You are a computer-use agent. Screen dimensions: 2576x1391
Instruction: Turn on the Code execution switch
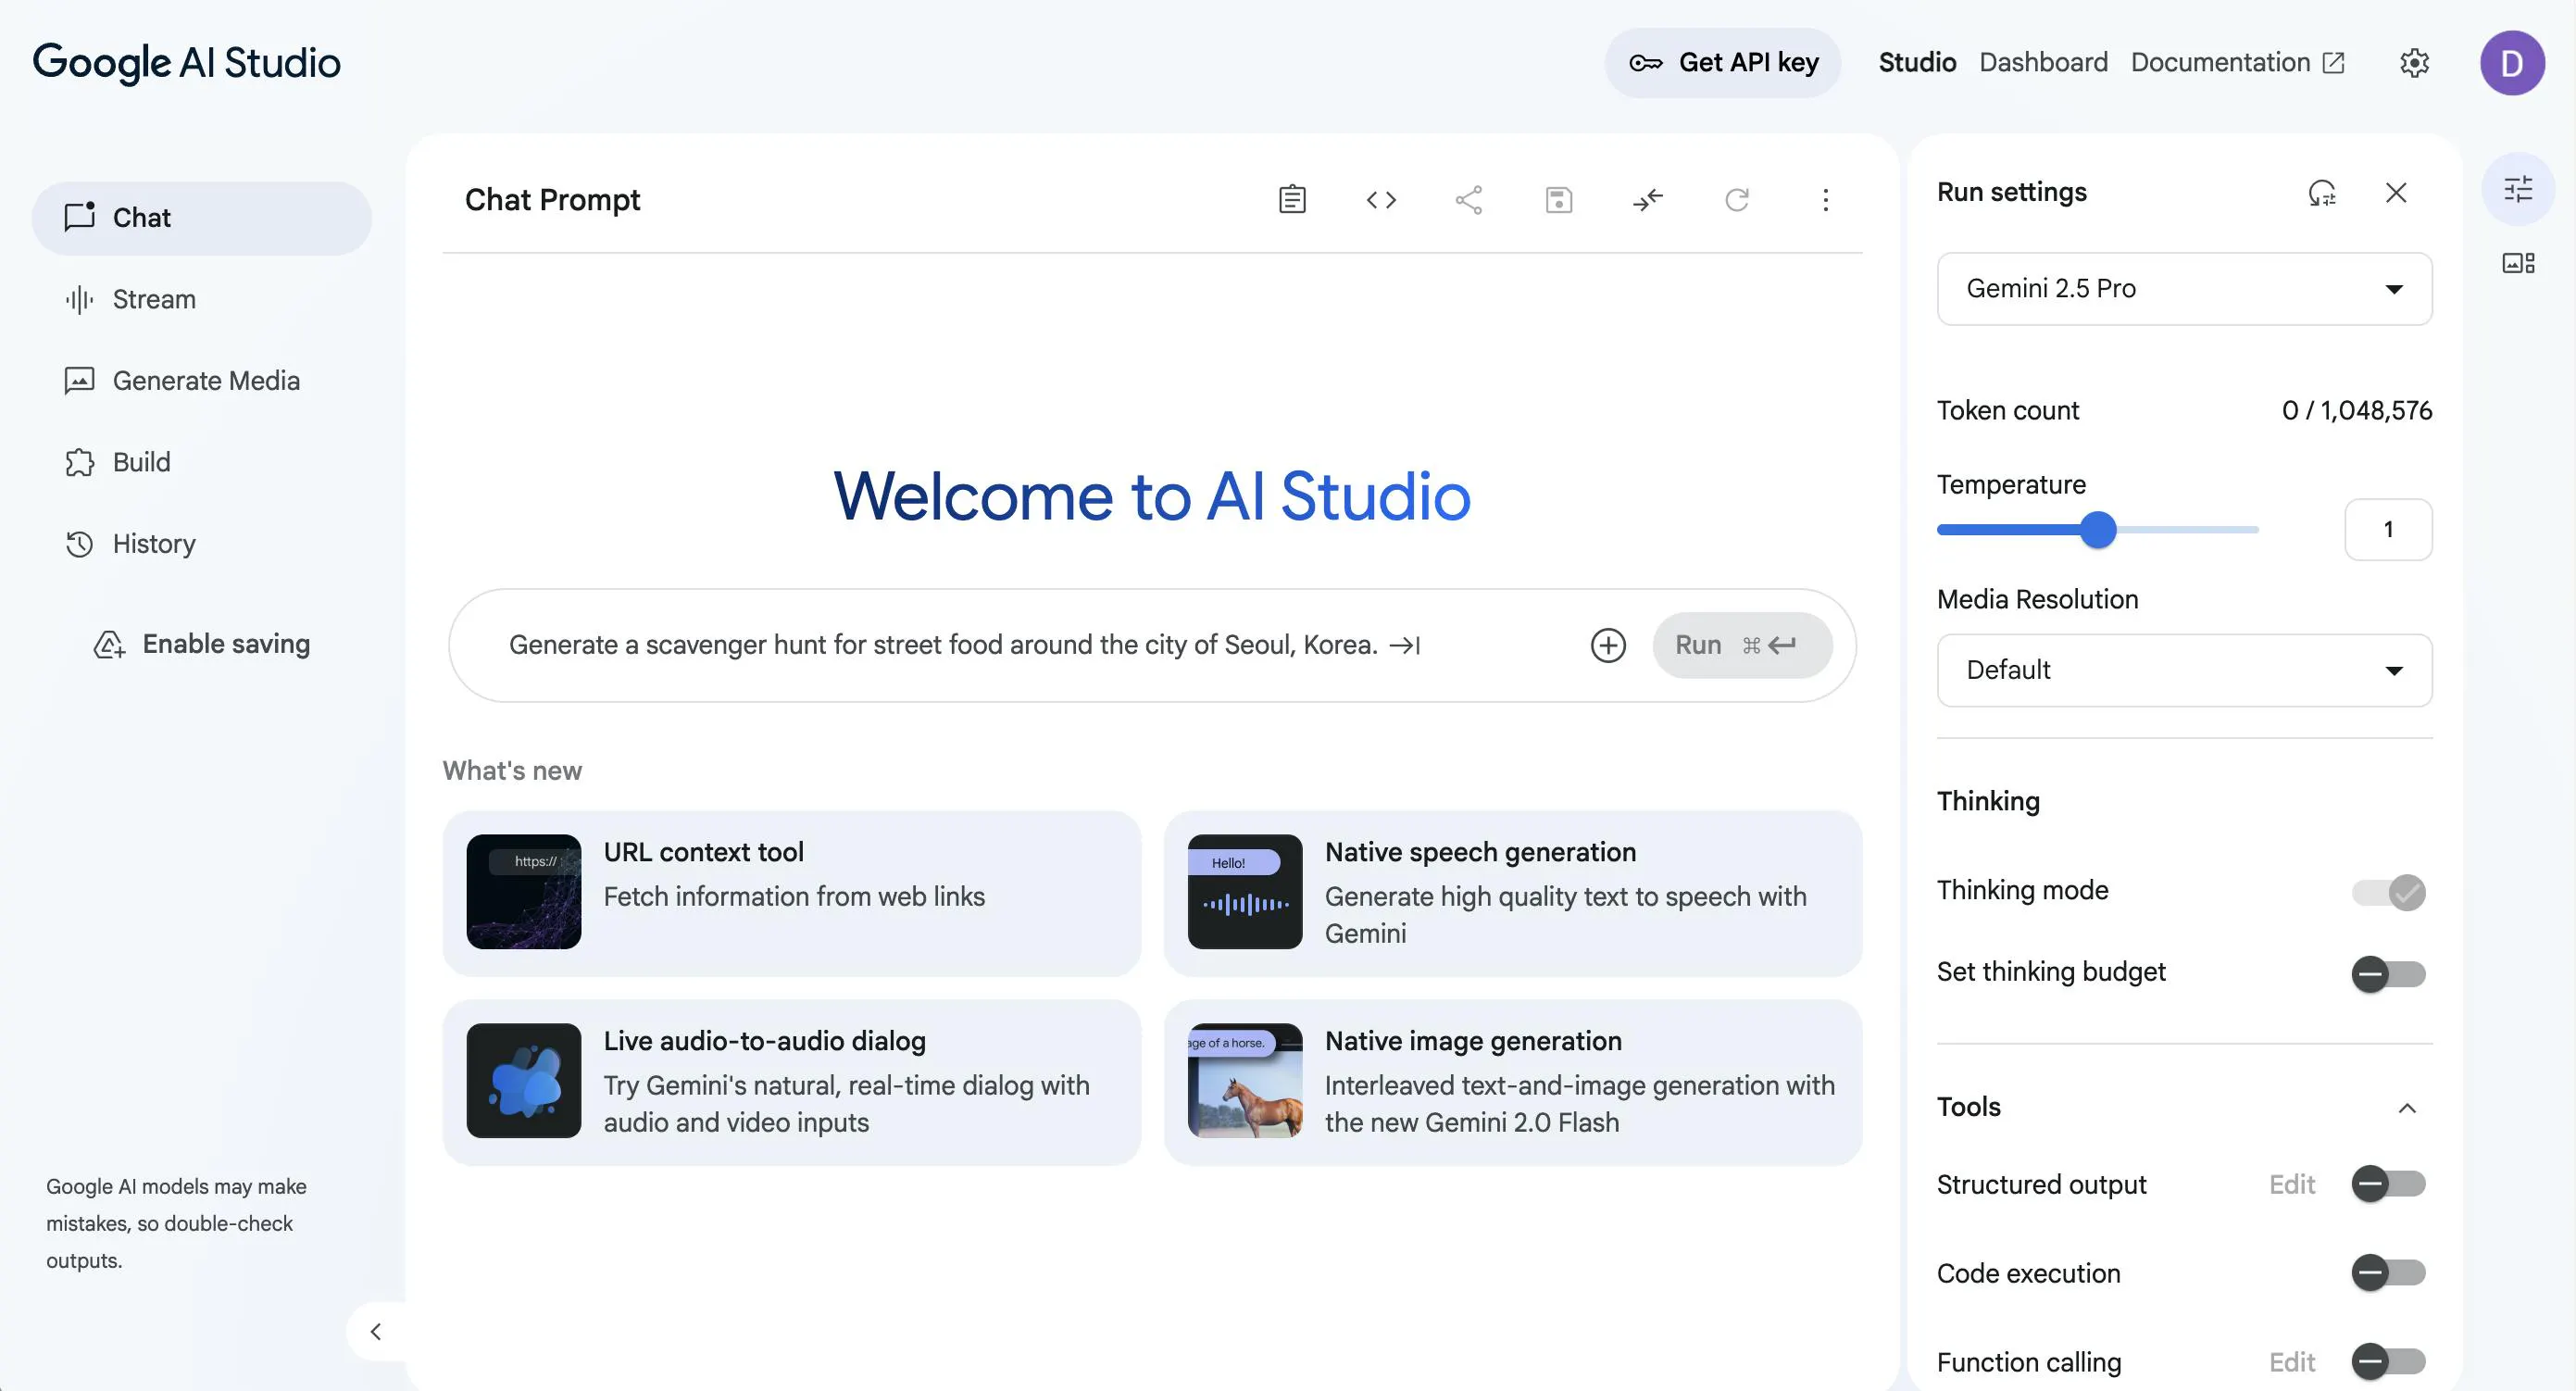[2388, 1273]
